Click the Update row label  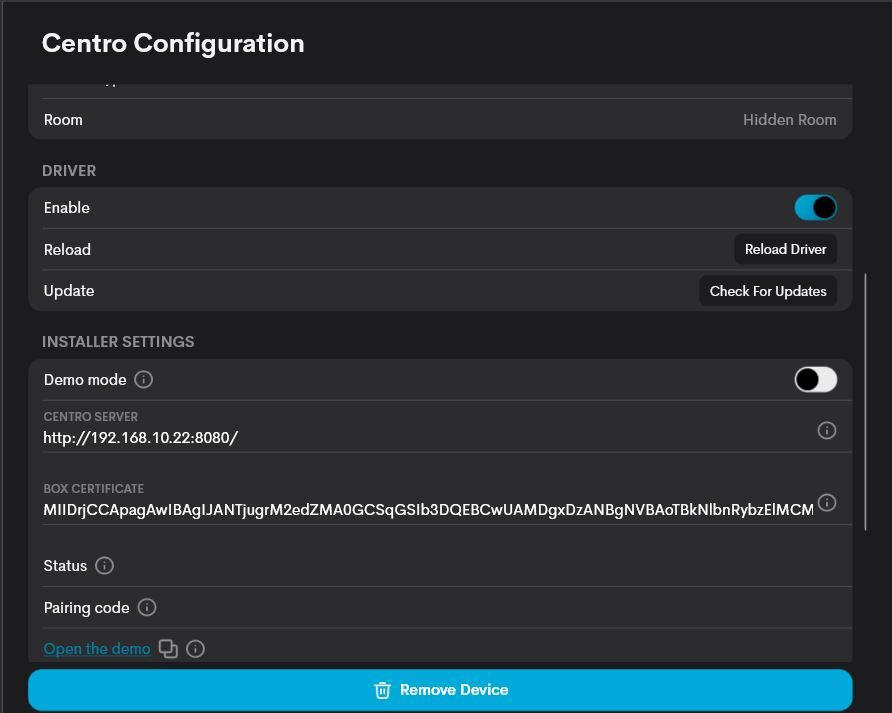click(69, 291)
